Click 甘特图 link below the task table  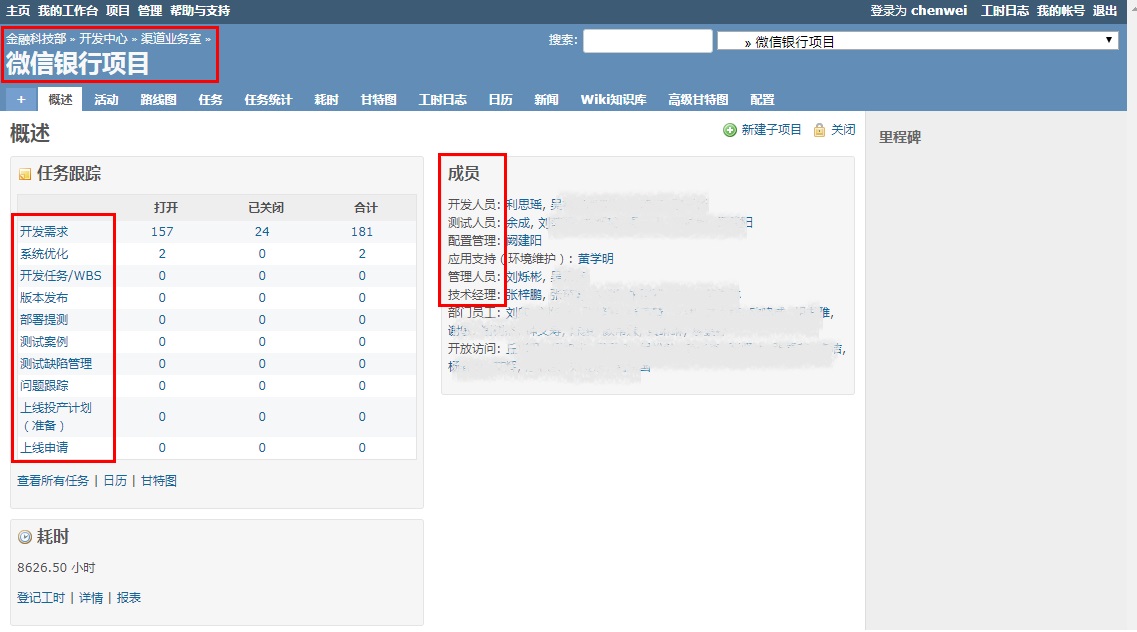(x=159, y=481)
